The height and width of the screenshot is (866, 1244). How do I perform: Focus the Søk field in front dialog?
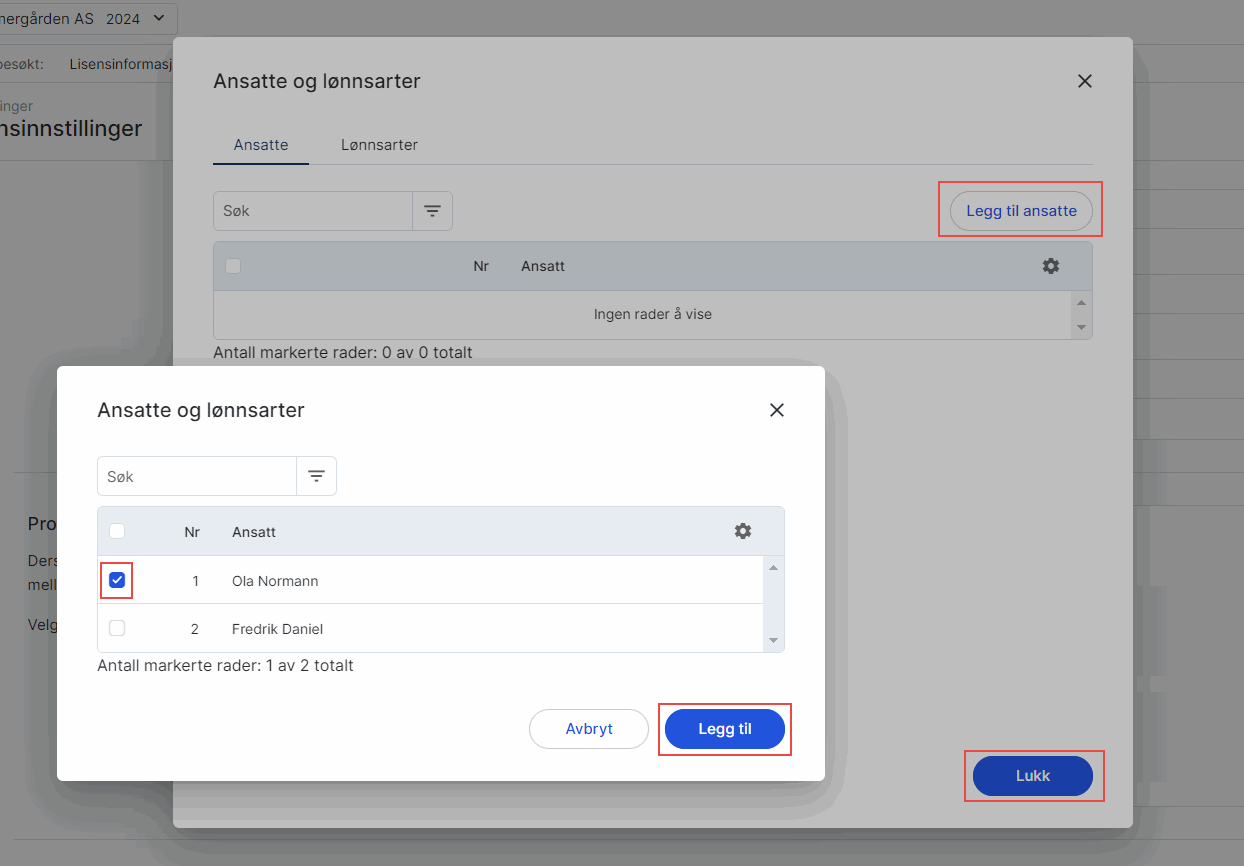coord(197,476)
